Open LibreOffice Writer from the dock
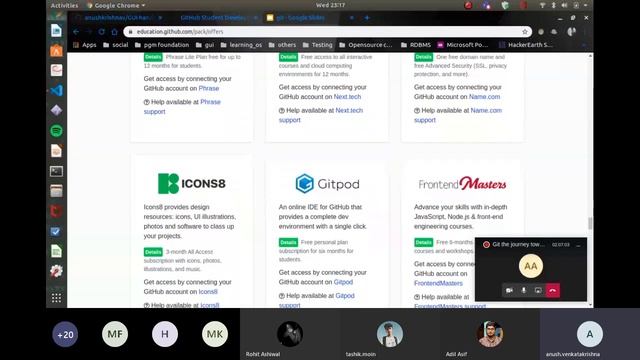This screenshot has width=640, height=360. (56, 31)
